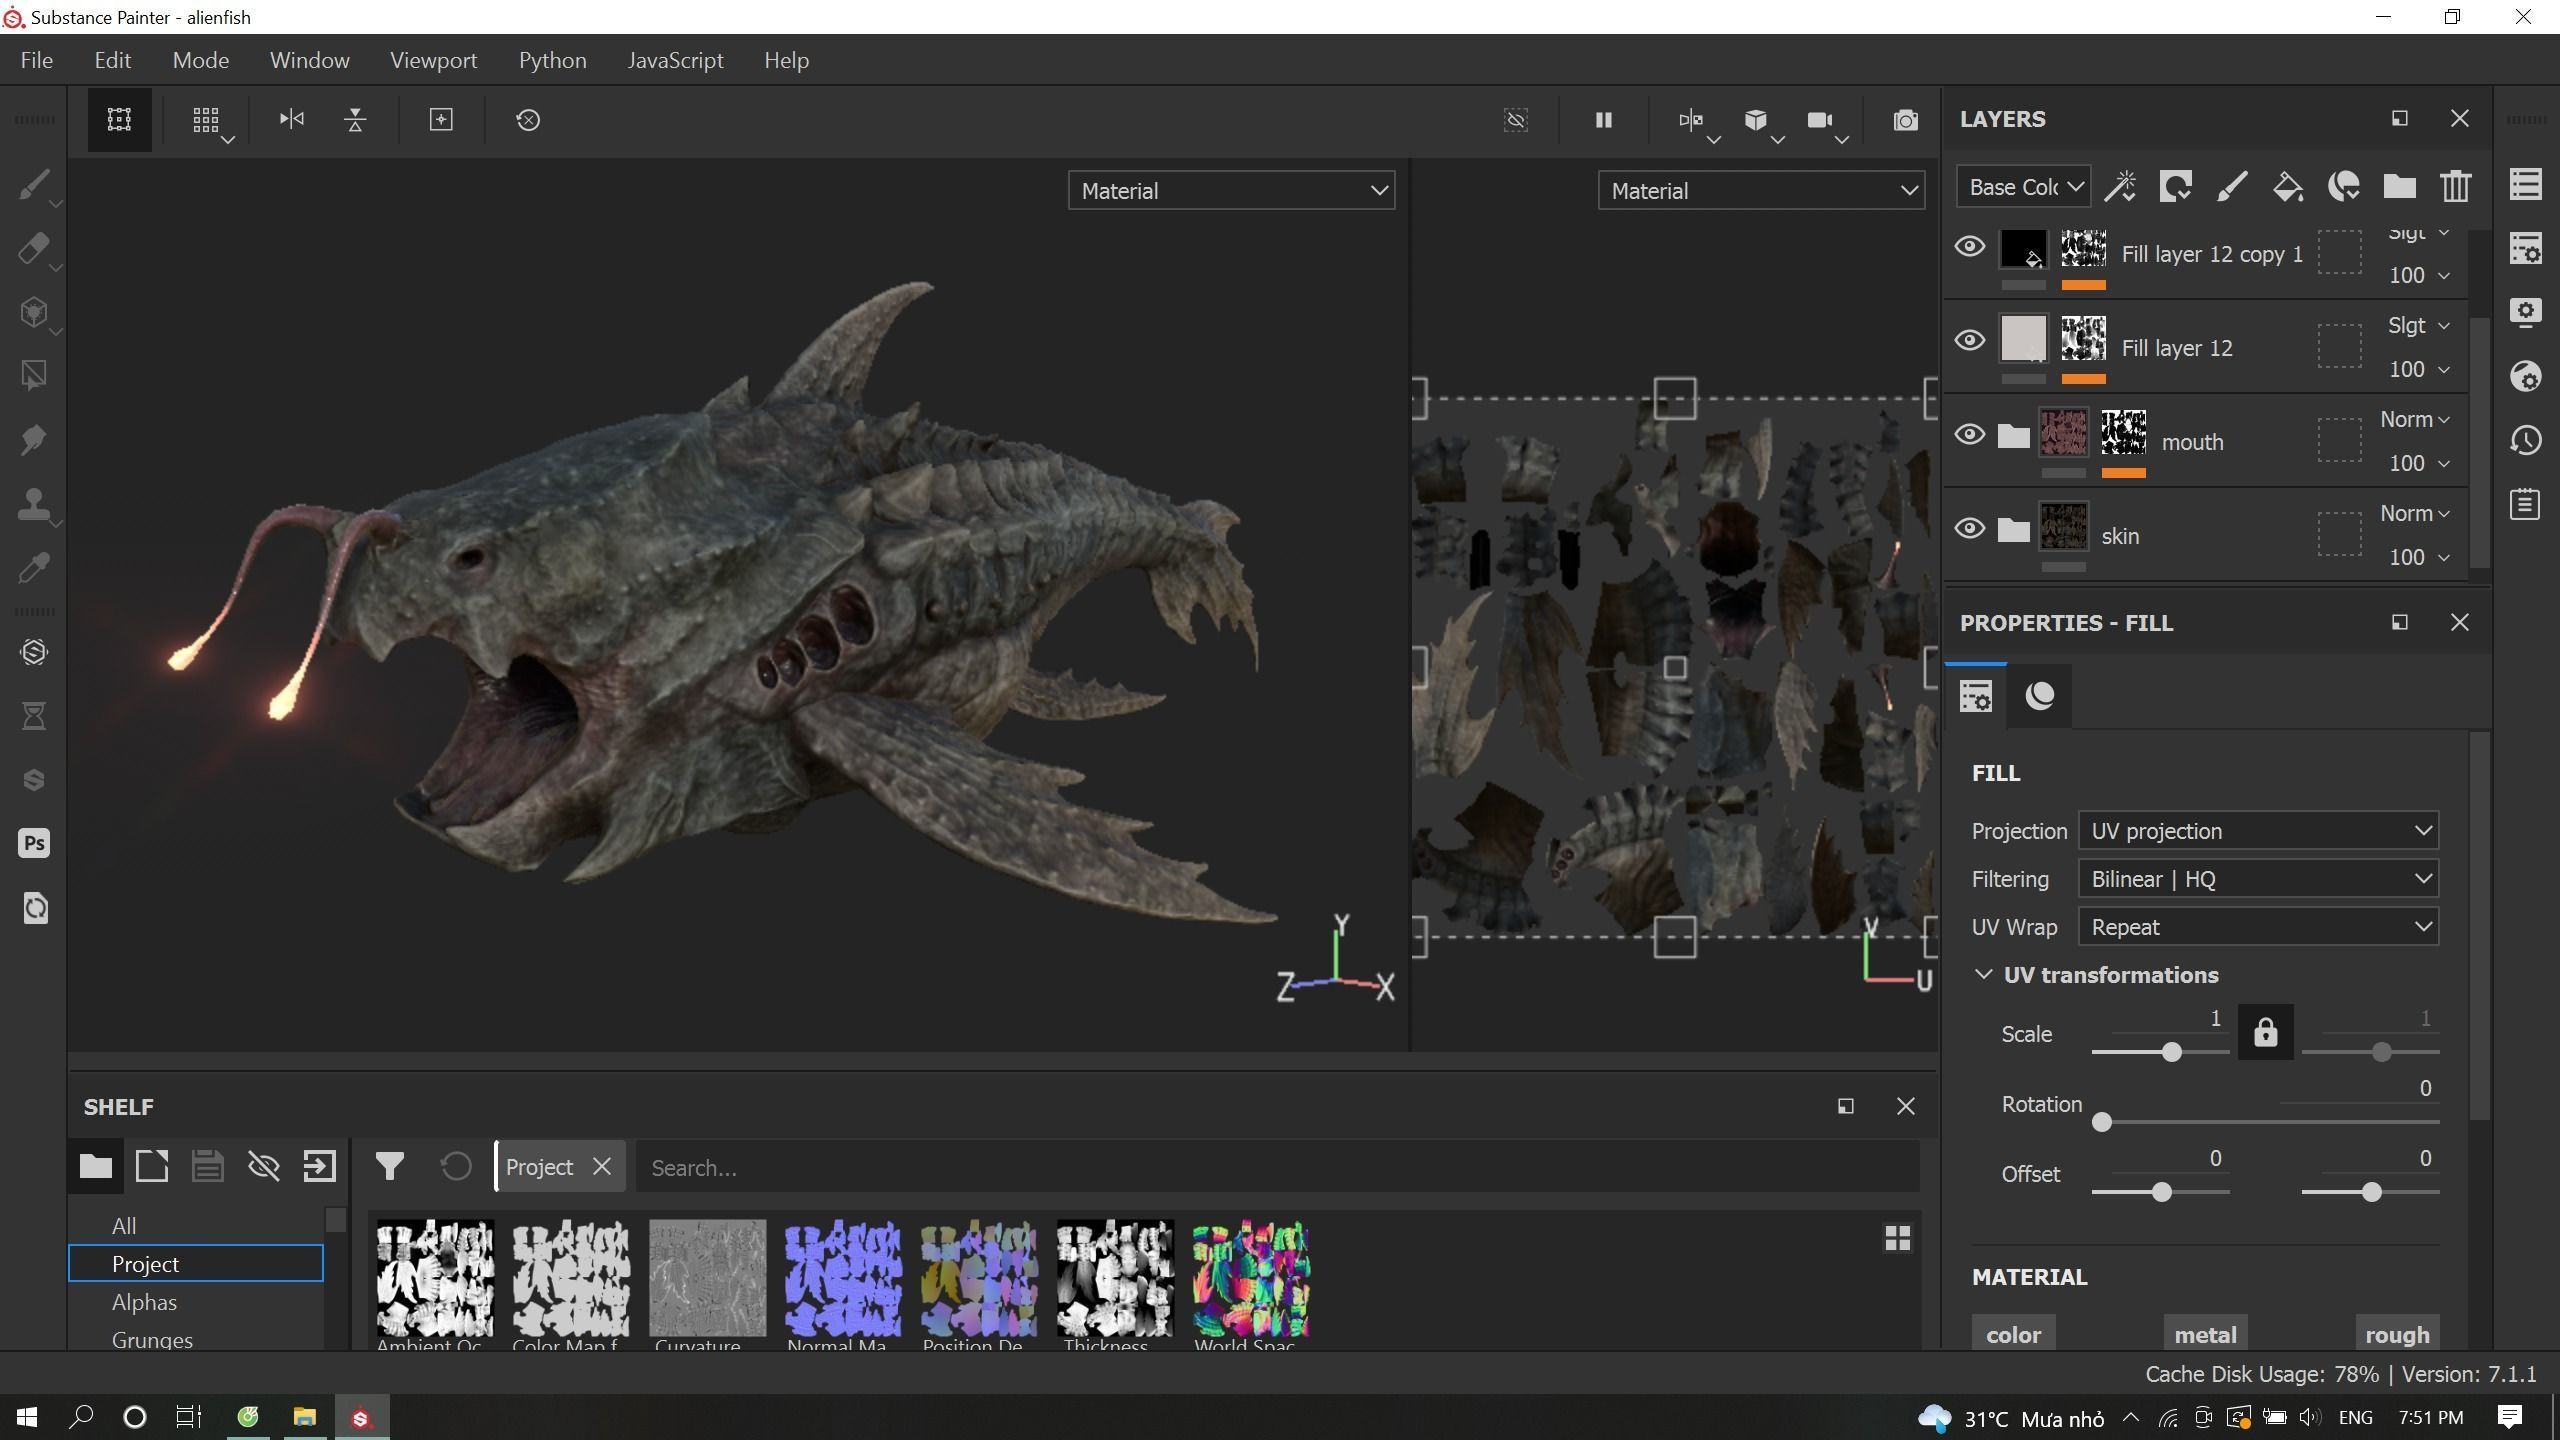Viewport: 2560px width, 1440px height.
Task: Add a paint layer brush icon
Action: pos(2232,186)
